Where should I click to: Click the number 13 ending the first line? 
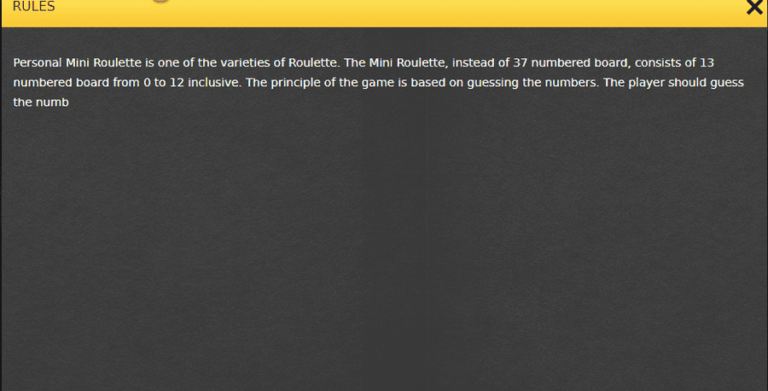click(707, 63)
